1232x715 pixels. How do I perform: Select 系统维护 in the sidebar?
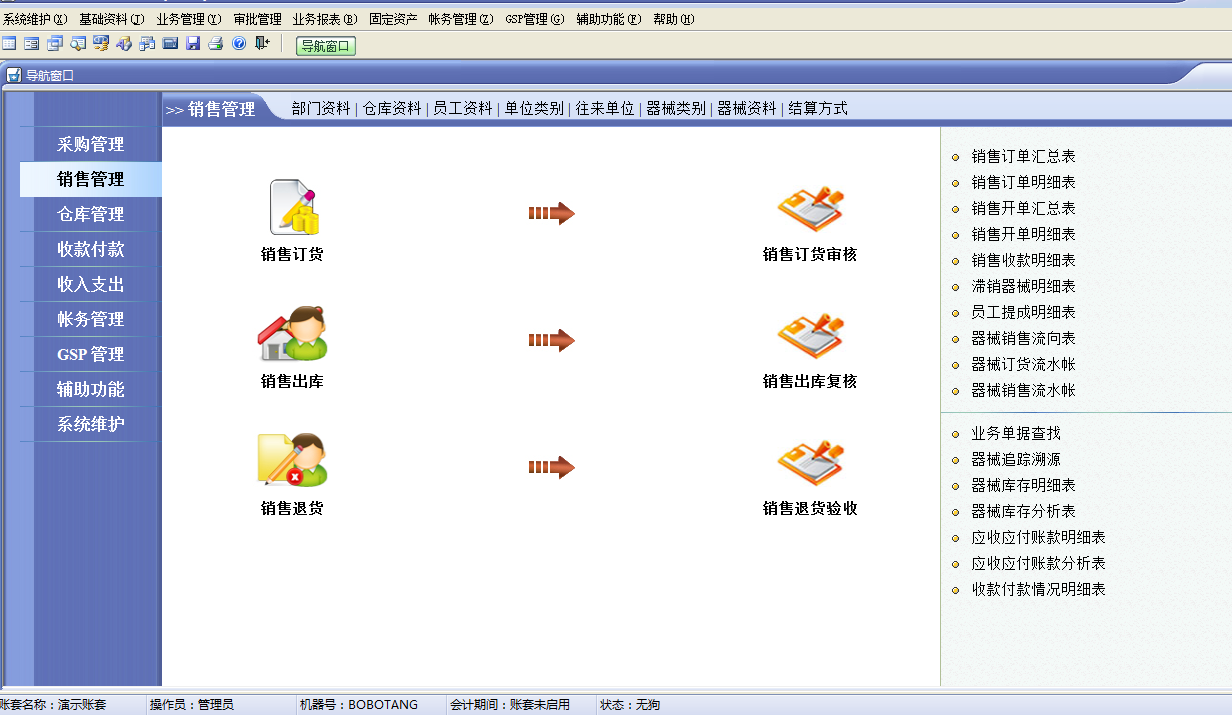(x=91, y=424)
